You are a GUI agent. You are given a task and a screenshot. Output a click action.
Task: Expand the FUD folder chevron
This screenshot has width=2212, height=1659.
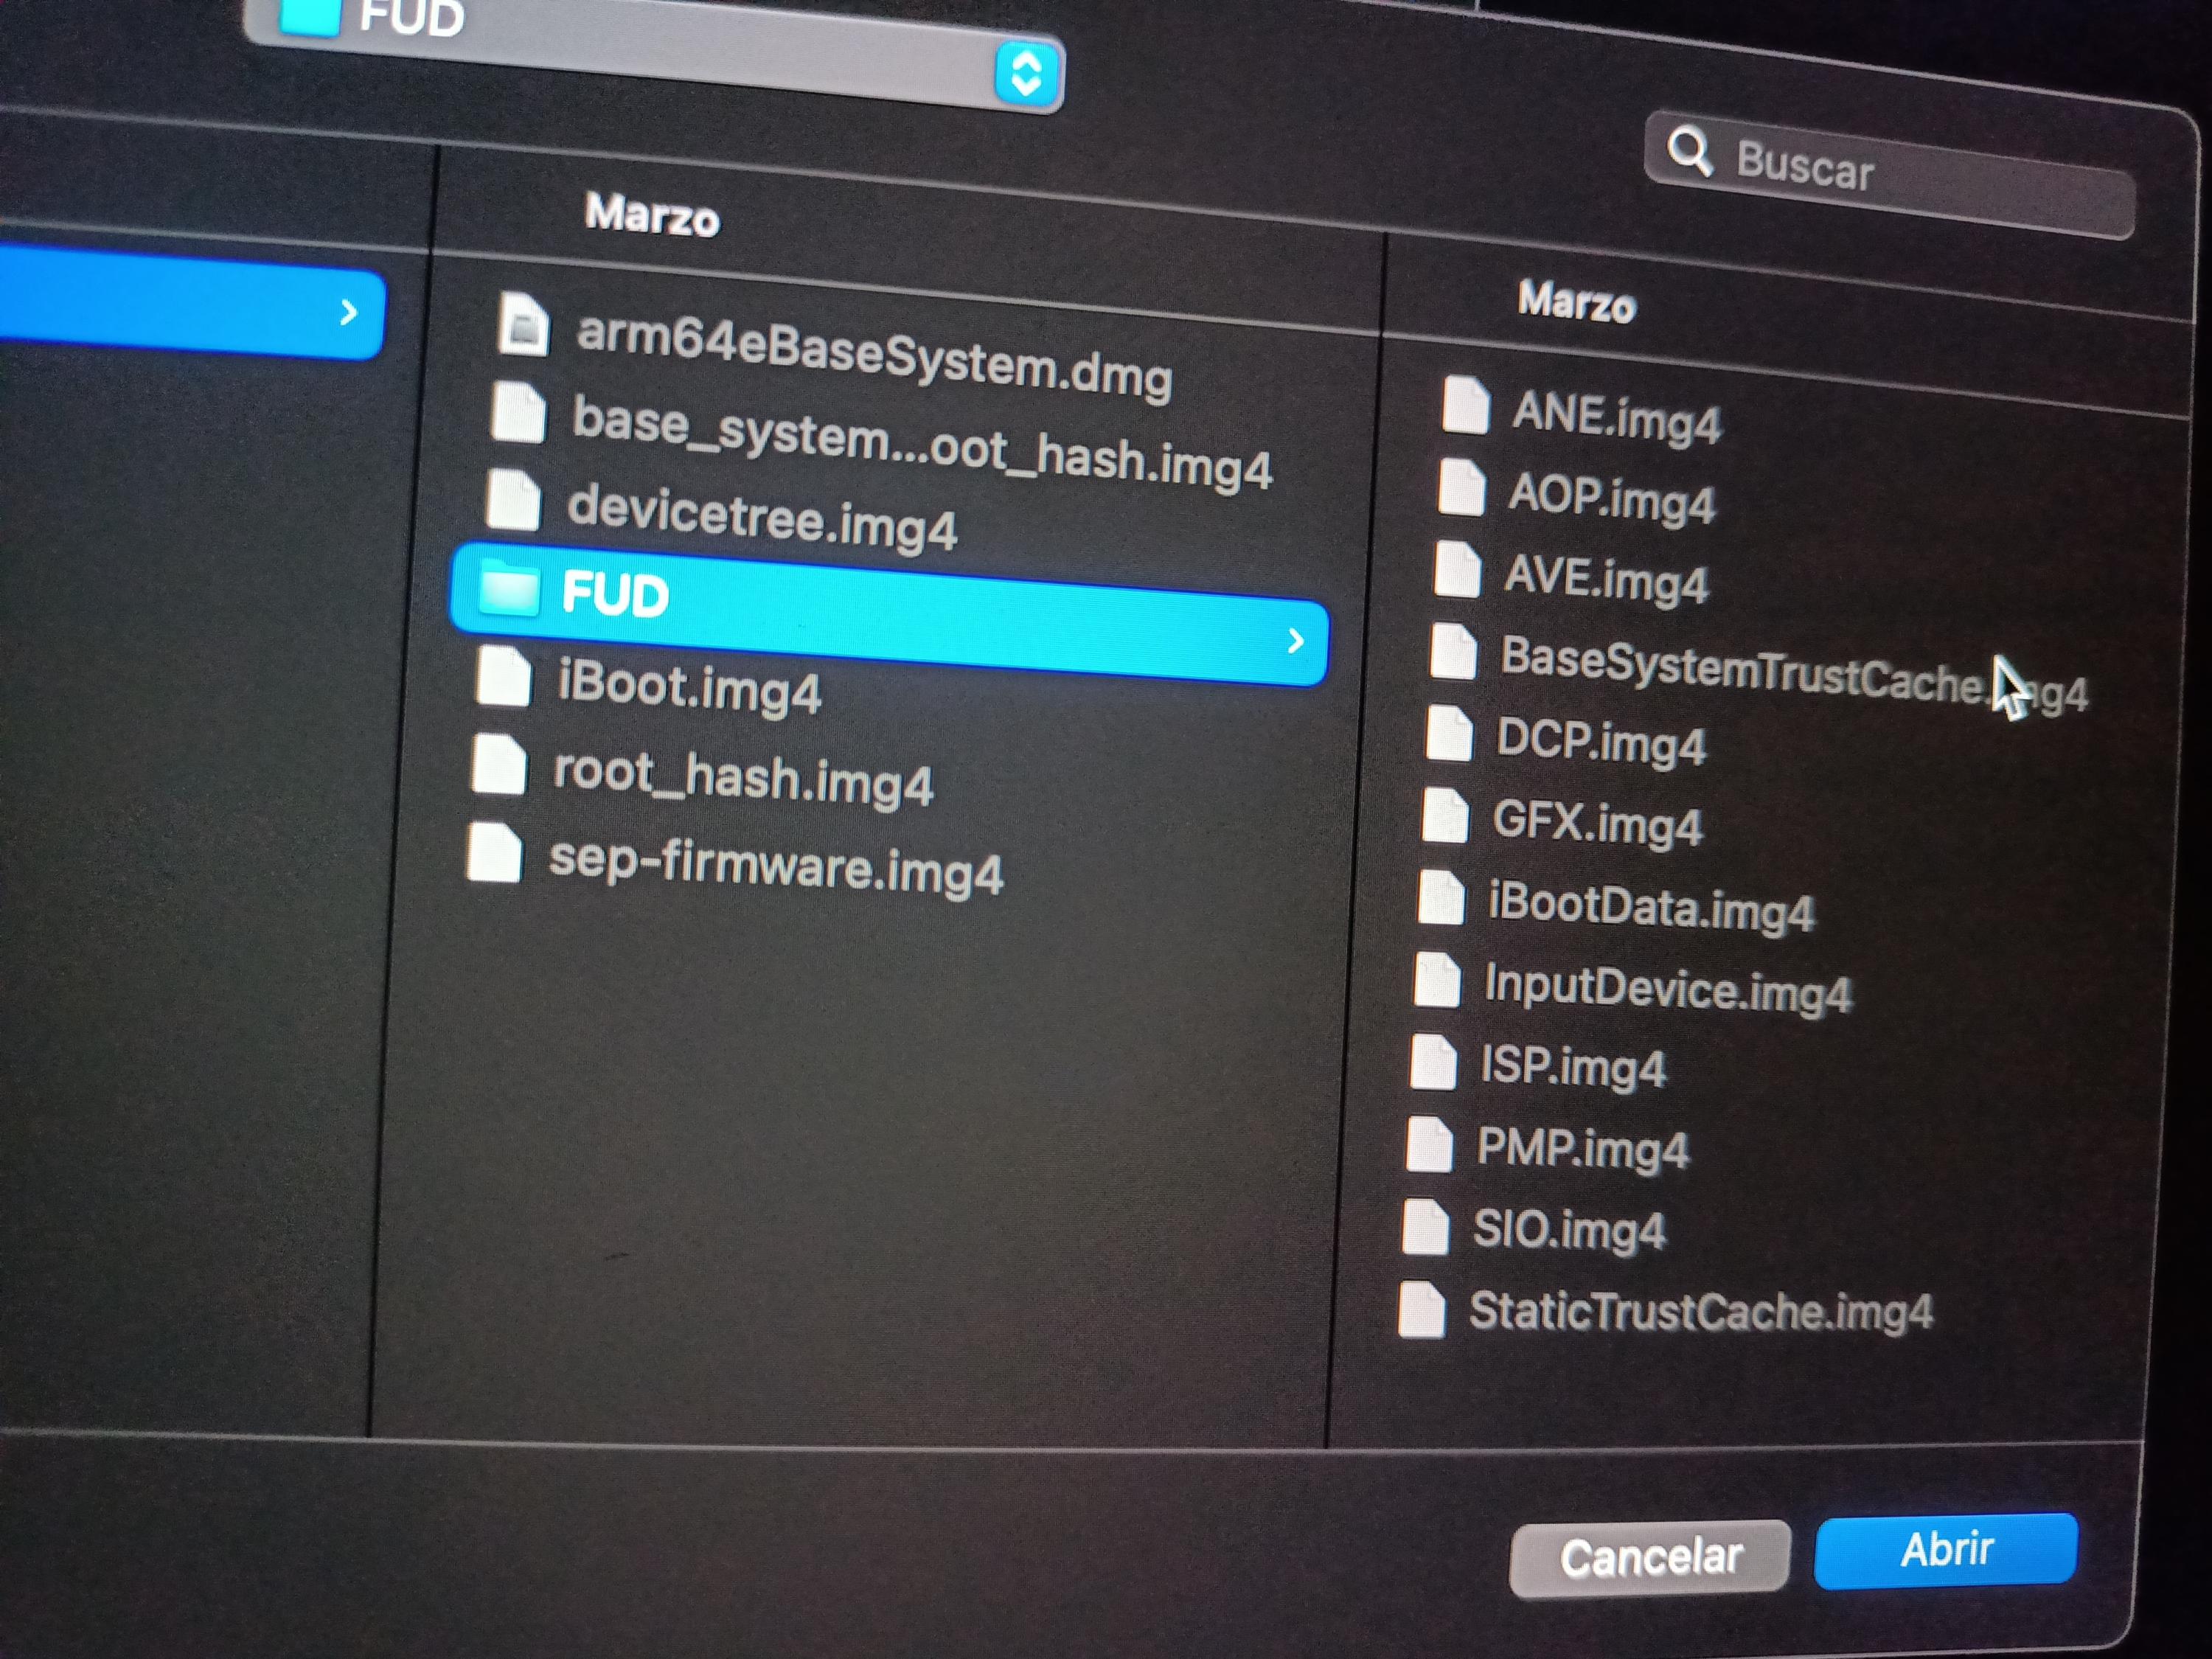1295,641
